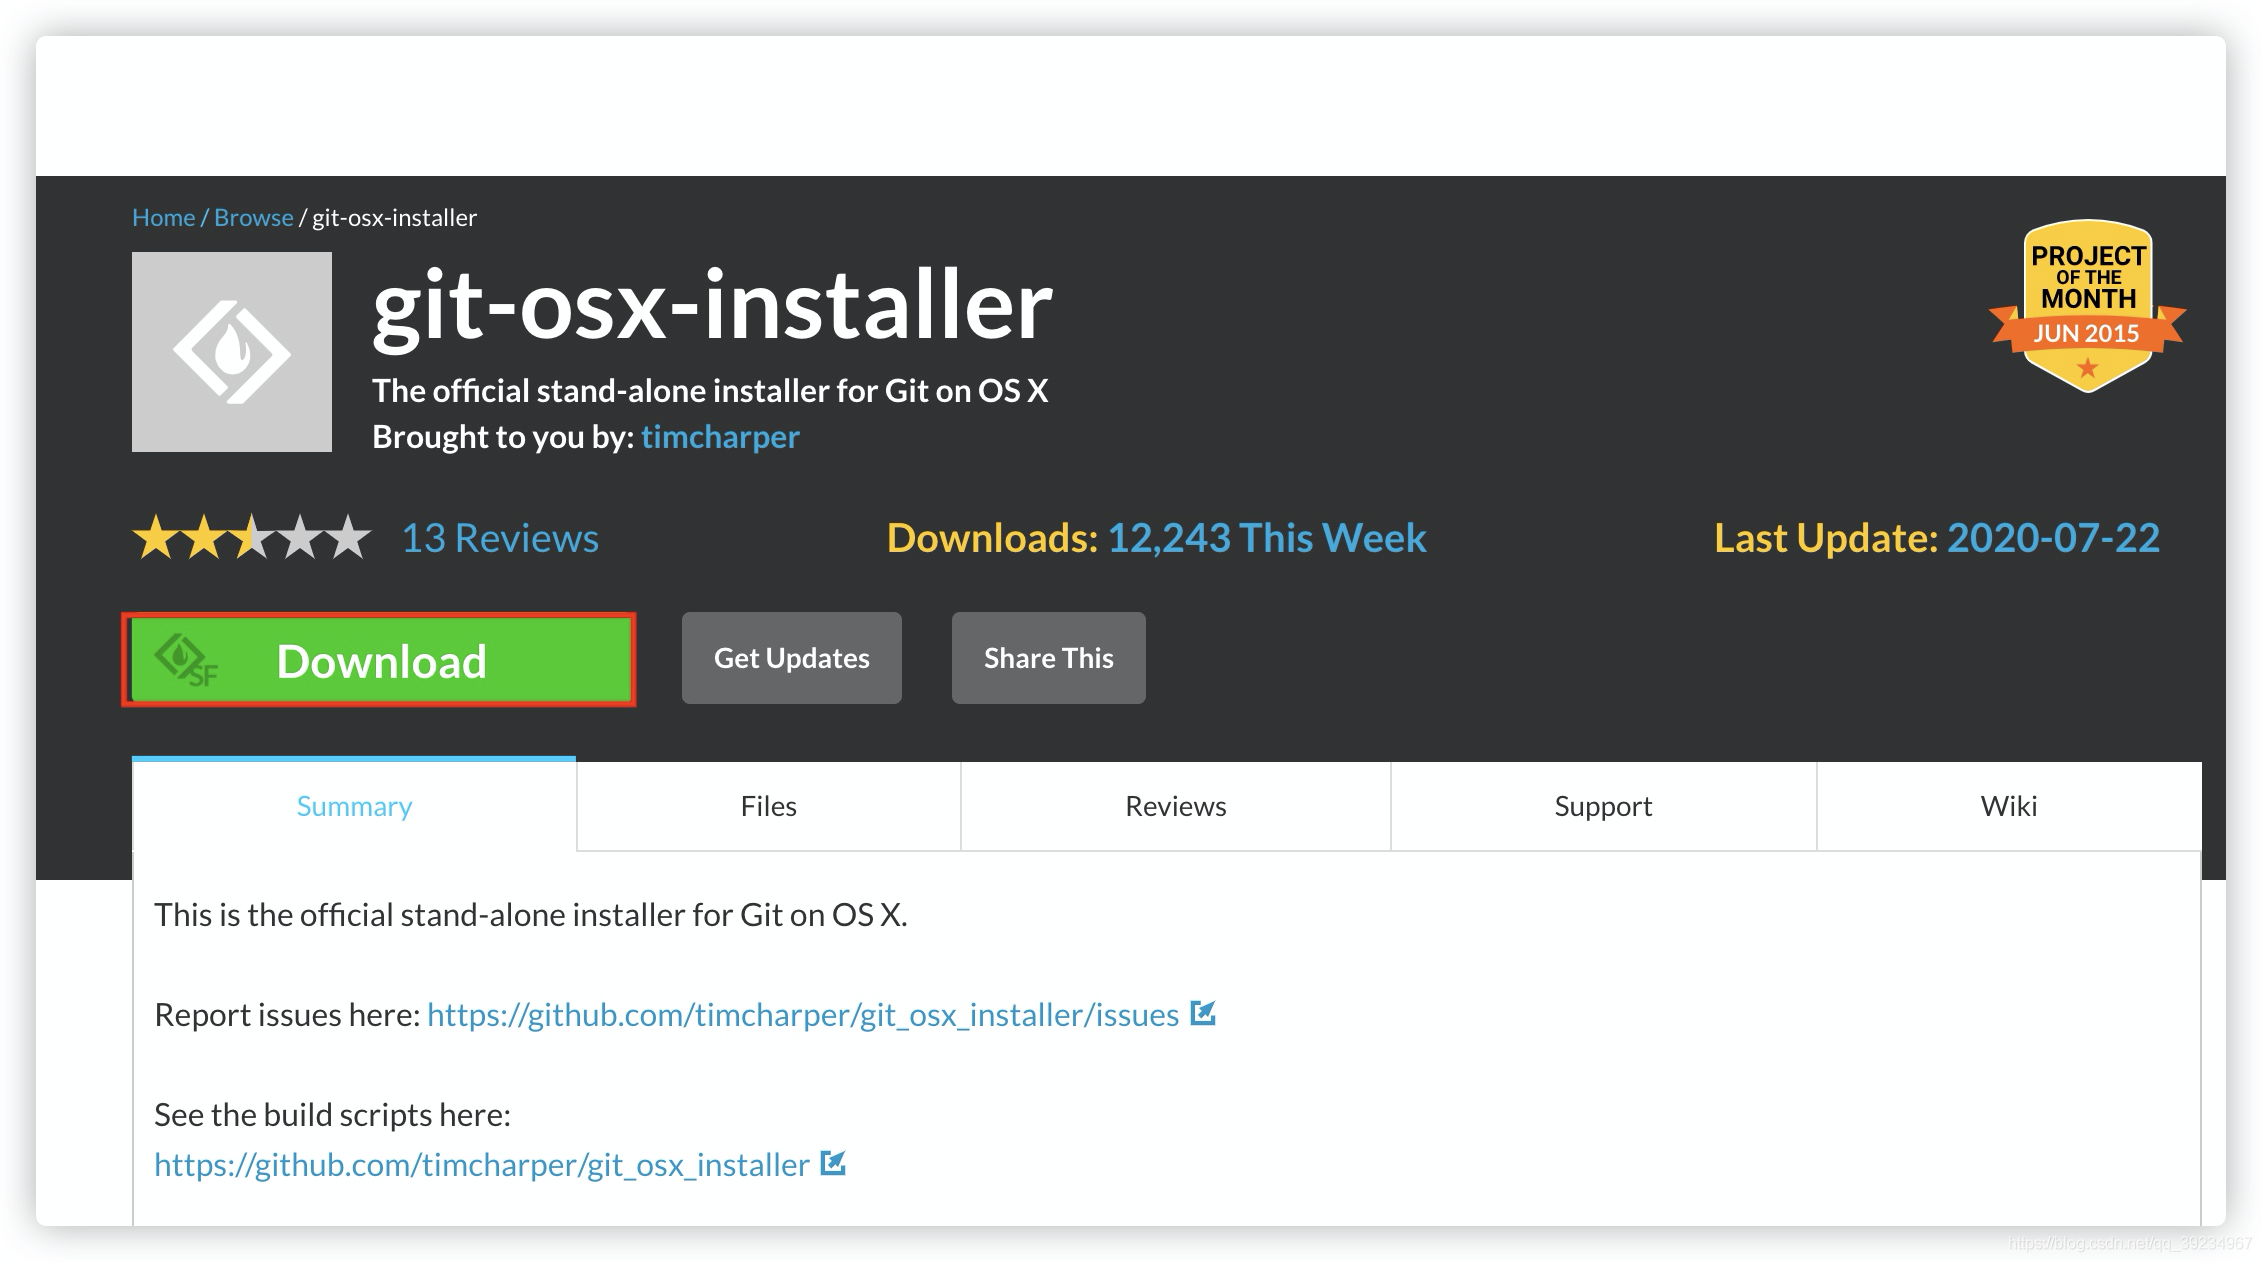Viewport: 2262px width, 1262px height.
Task: Click the official stand-alone installer tagline
Action: pyautogui.click(x=710, y=390)
